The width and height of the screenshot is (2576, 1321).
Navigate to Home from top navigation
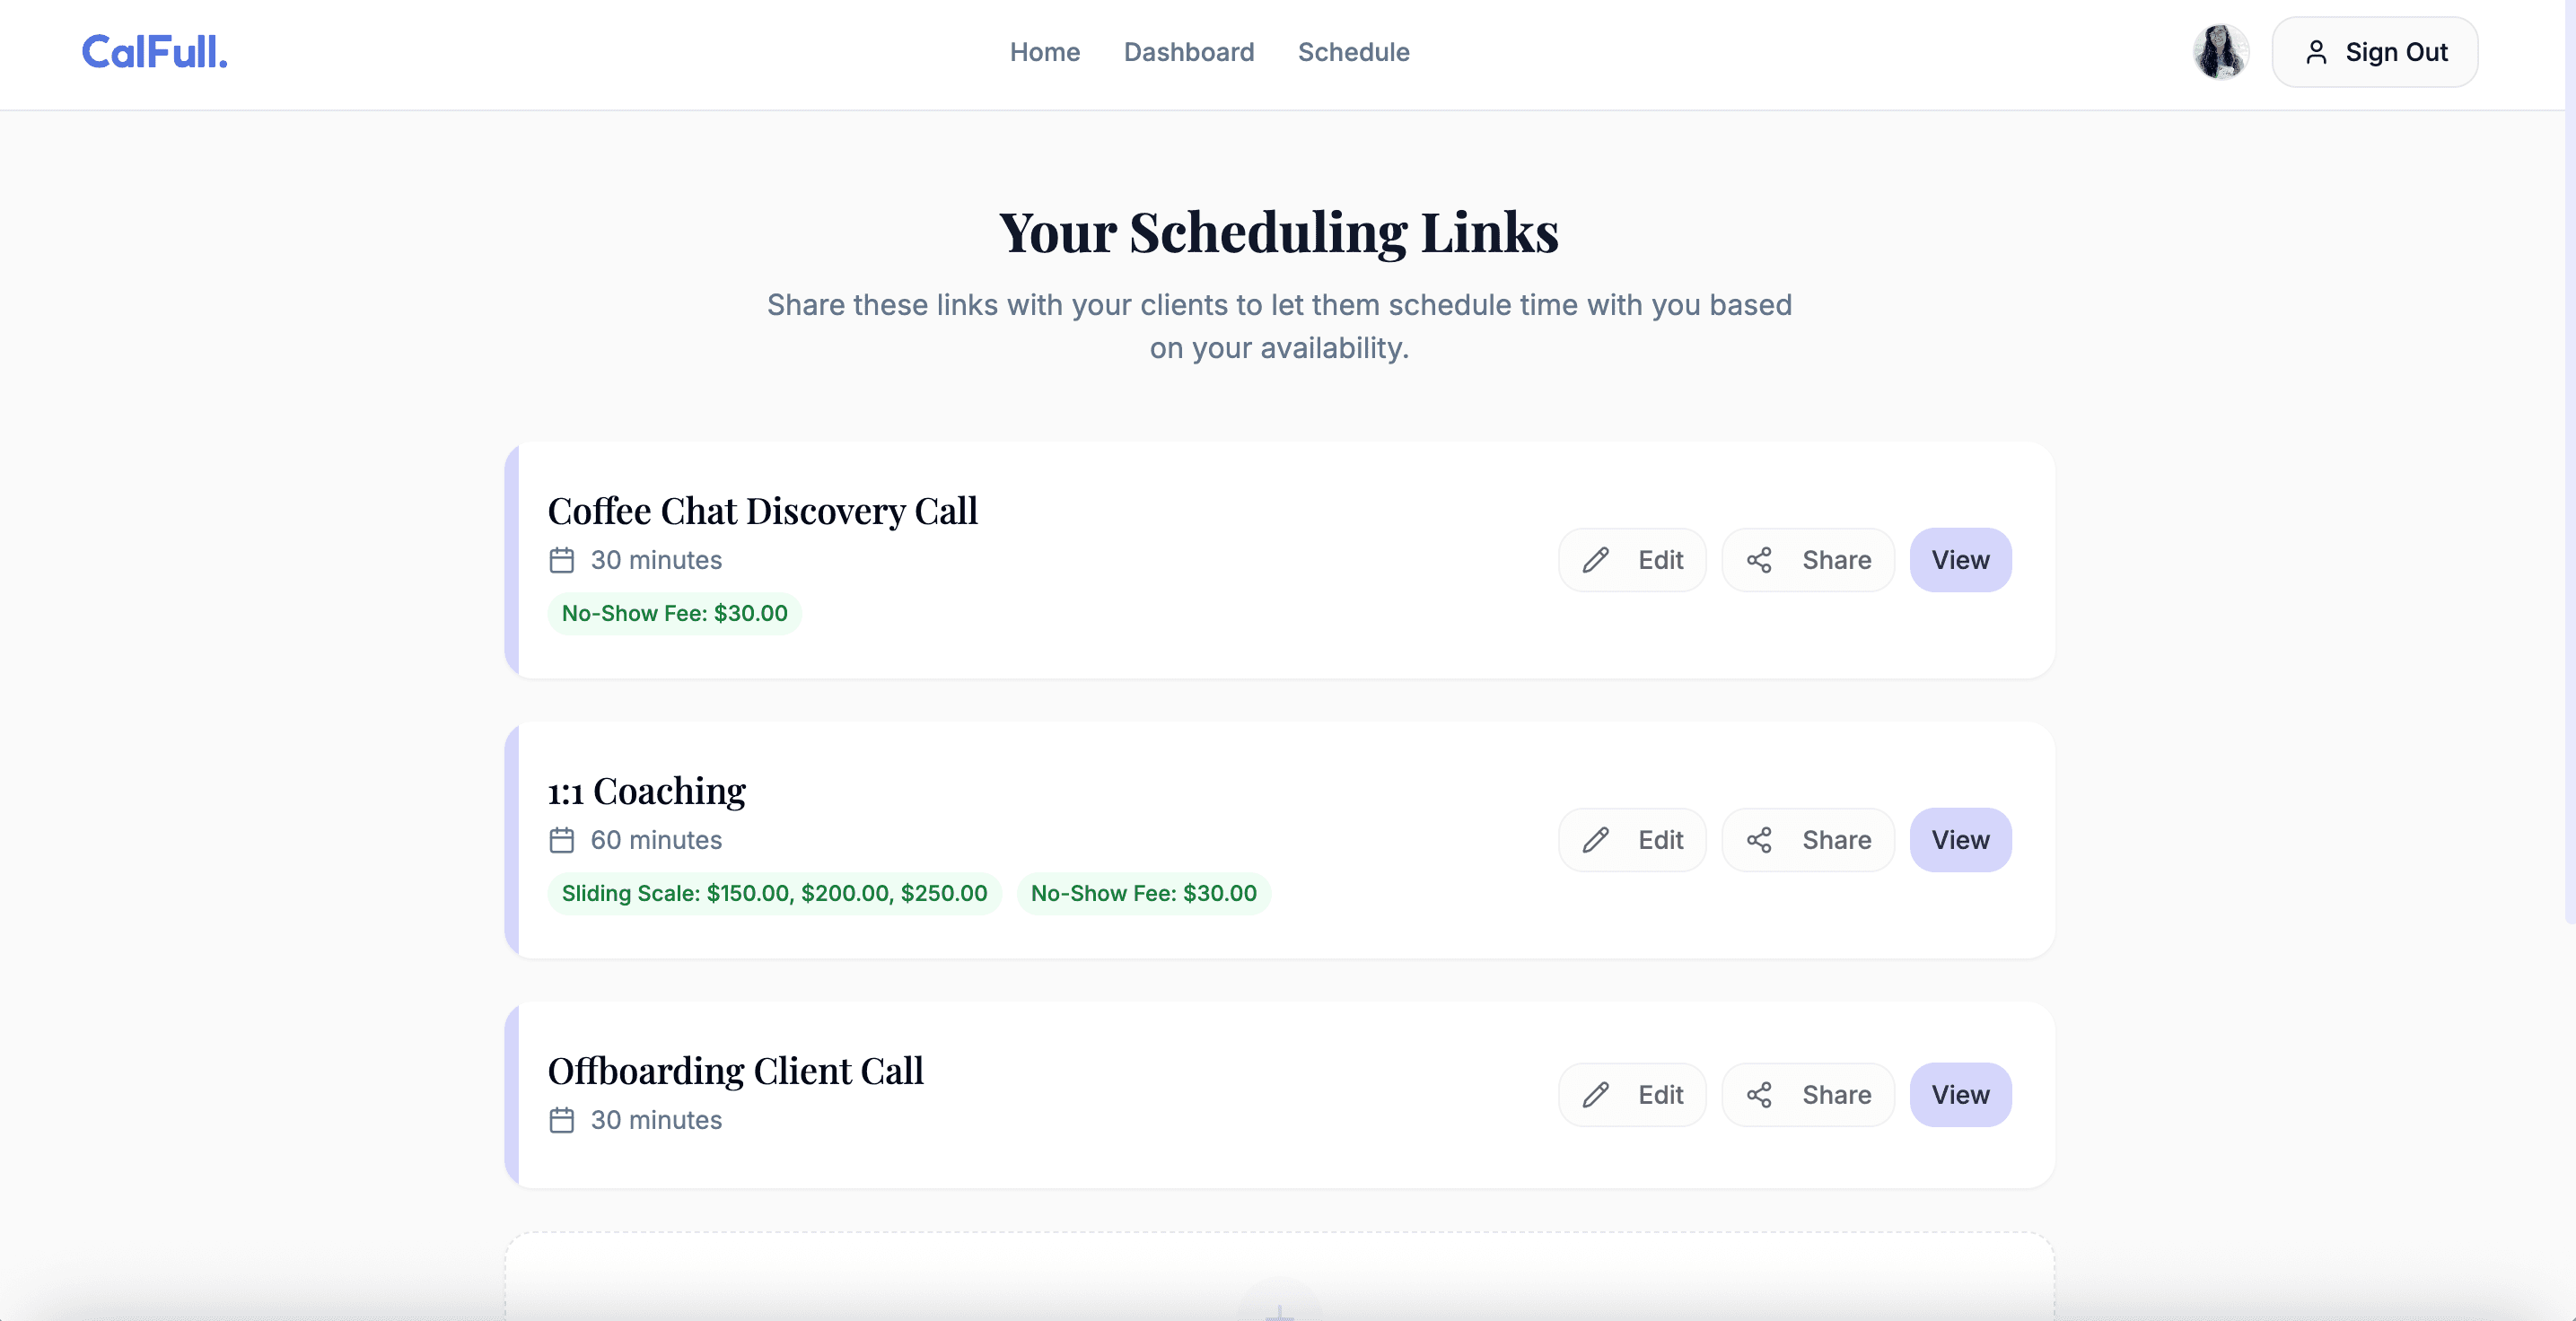click(x=1044, y=52)
